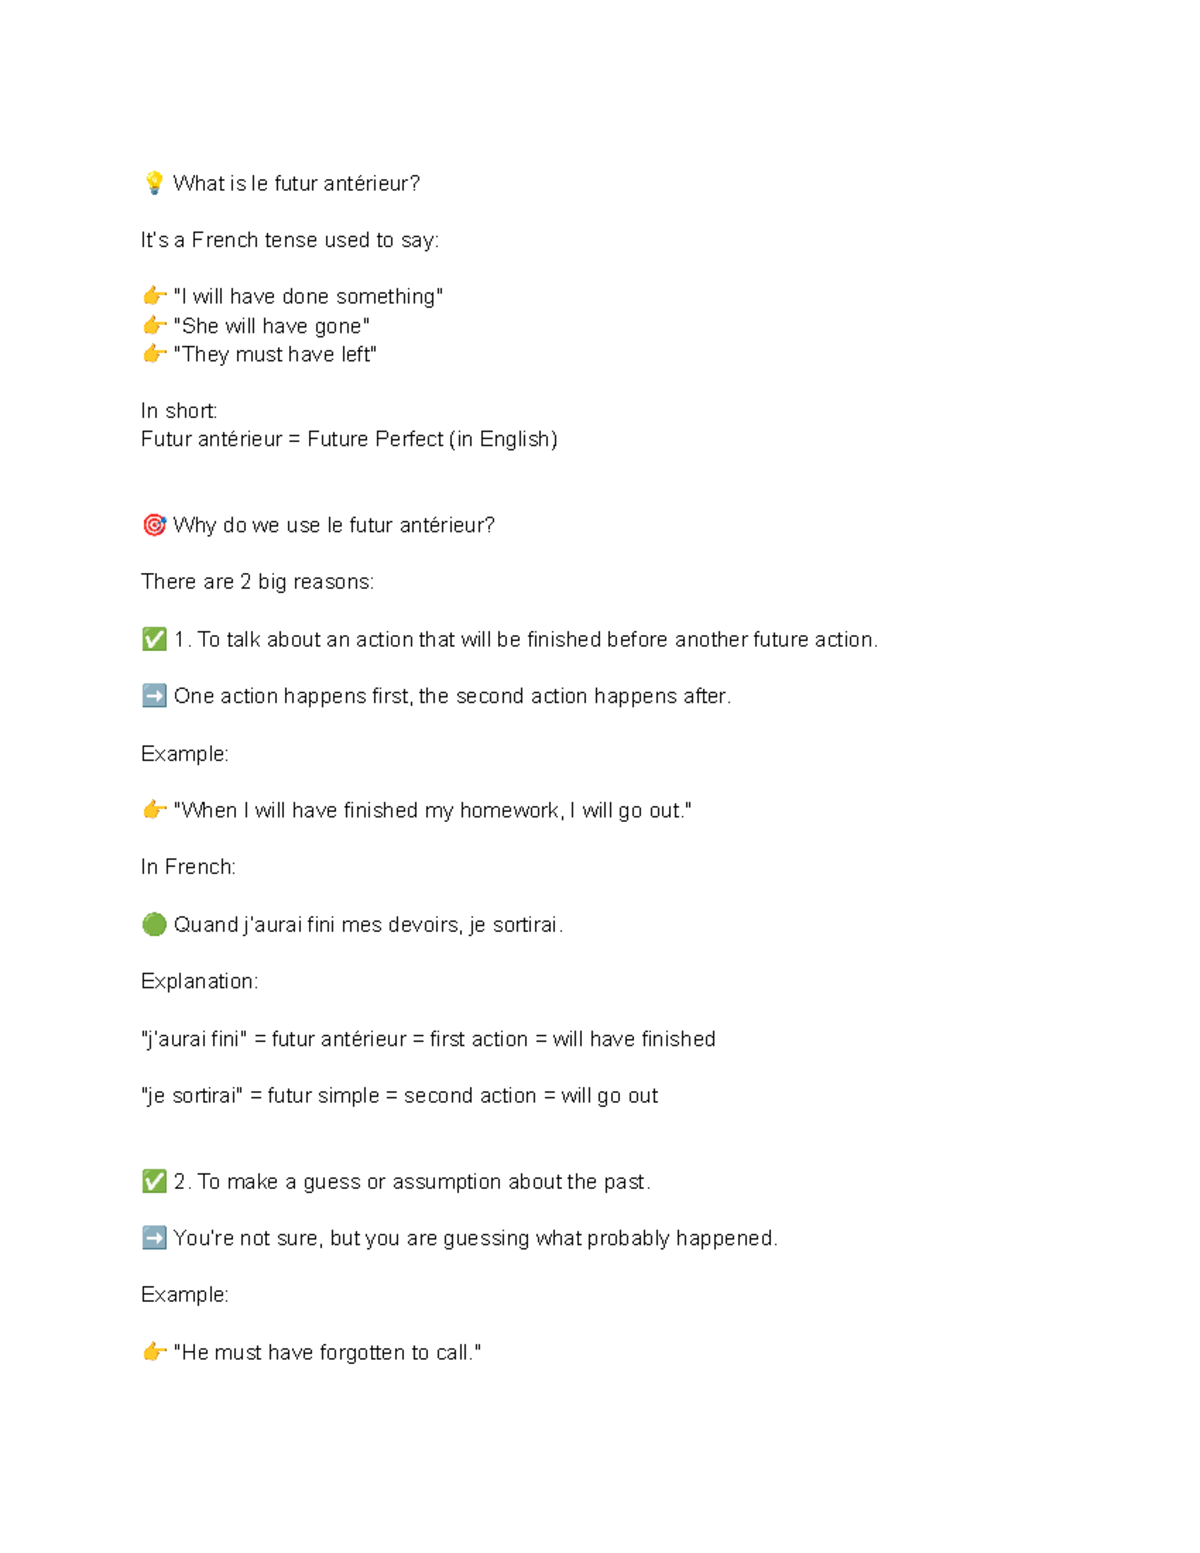Click the pointing hand beside "I will have done something"
1200x1553 pixels.
[154, 296]
